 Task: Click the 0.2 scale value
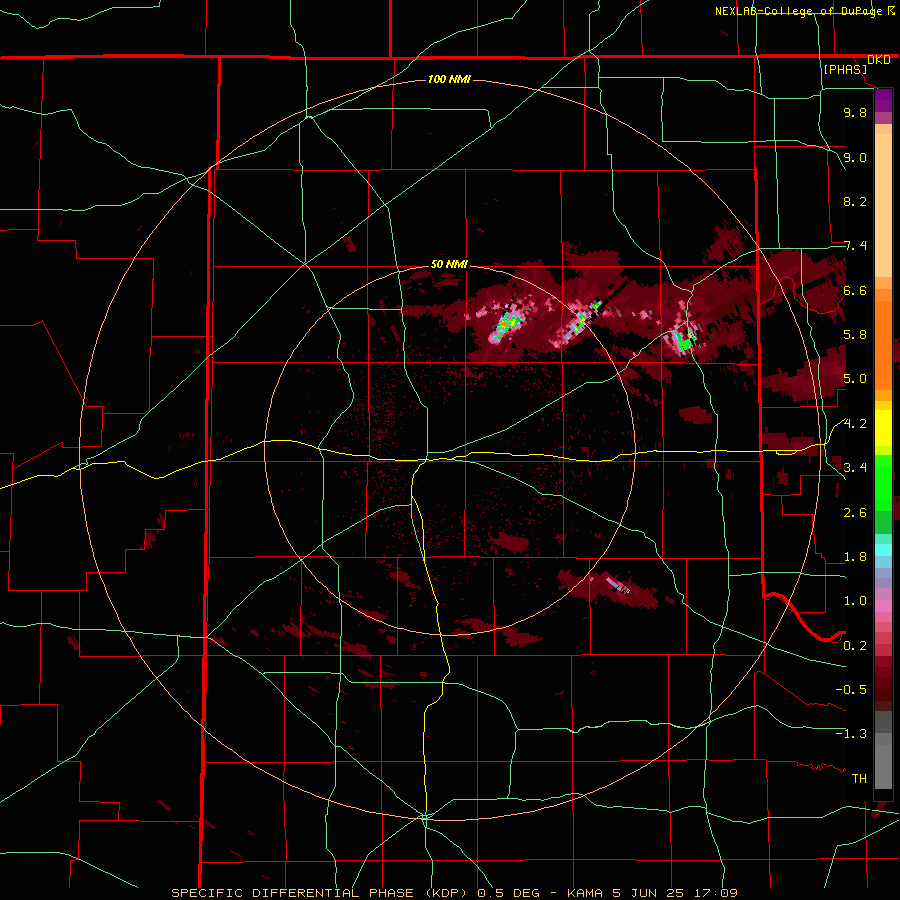click(x=855, y=646)
